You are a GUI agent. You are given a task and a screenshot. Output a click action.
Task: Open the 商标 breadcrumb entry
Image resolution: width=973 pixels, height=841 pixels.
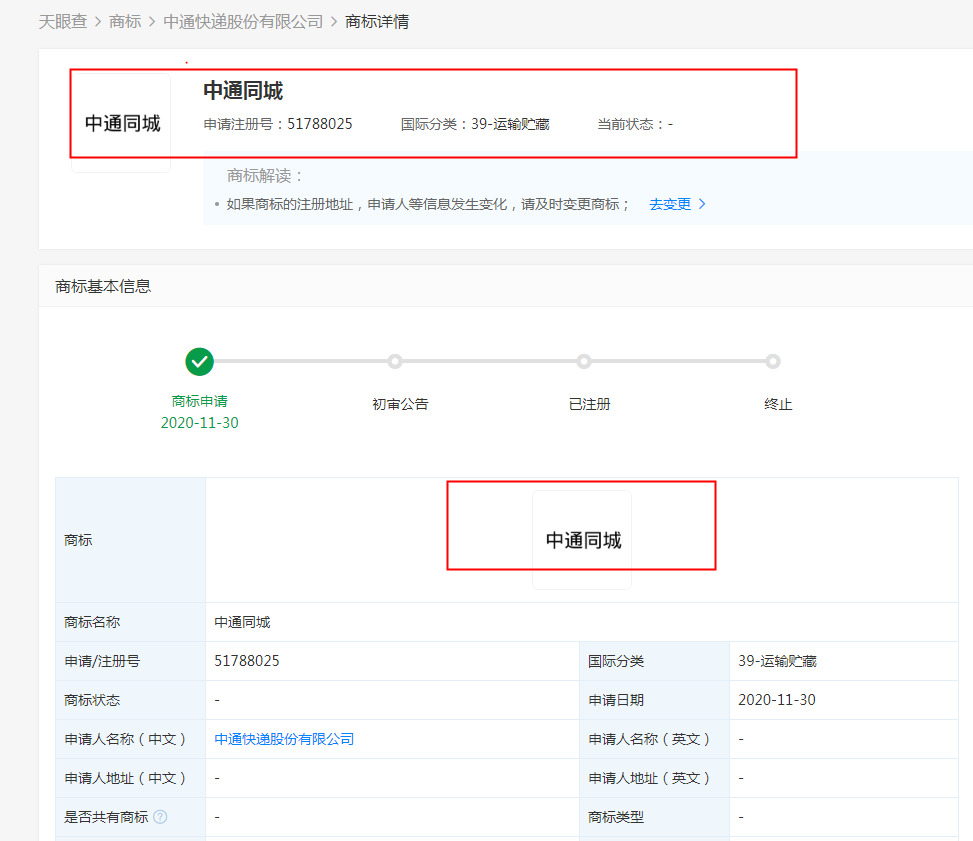[125, 20]
